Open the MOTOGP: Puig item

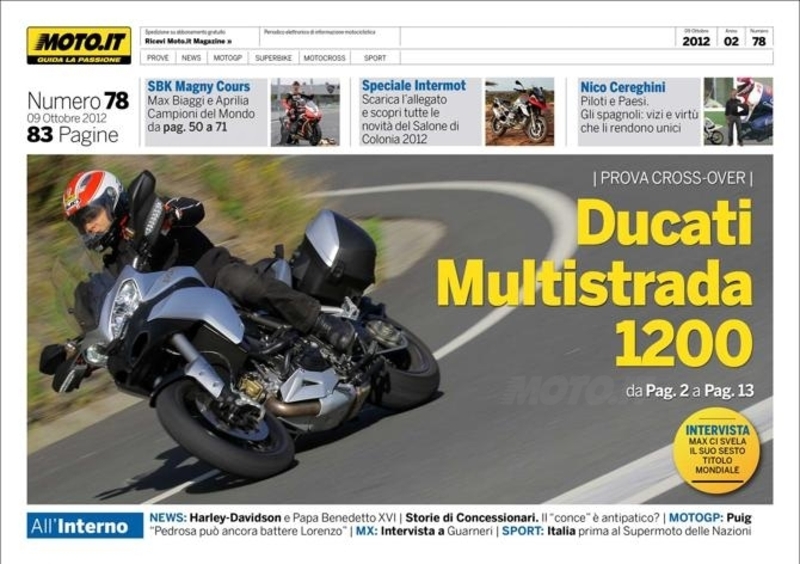tap(710, 518)
